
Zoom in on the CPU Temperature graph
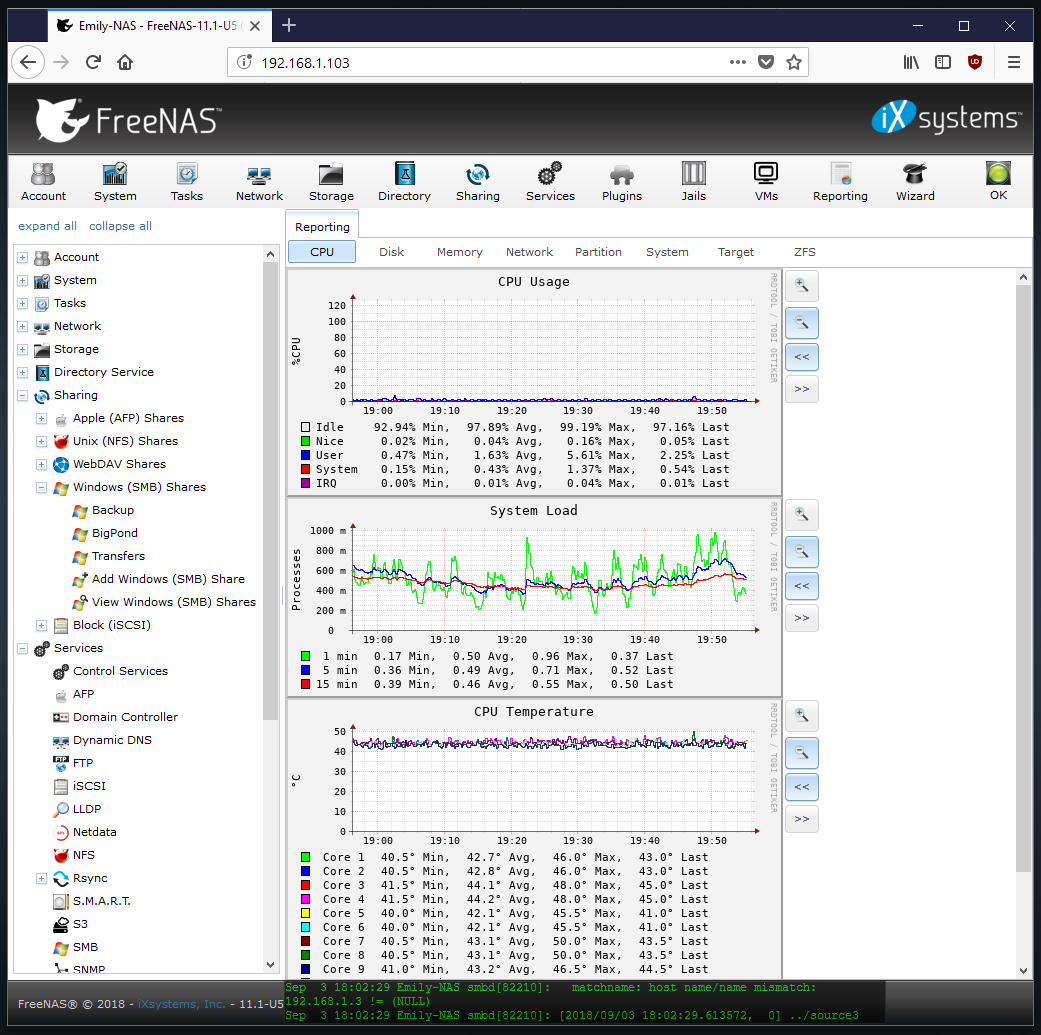pyautogui.click(x=801, y=716)
